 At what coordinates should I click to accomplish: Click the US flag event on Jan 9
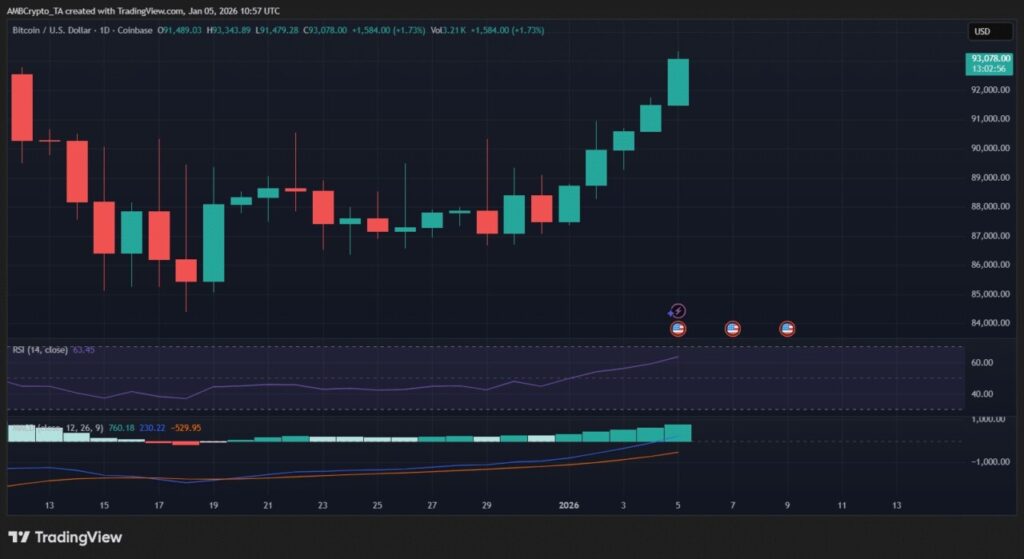click(787, 328)
